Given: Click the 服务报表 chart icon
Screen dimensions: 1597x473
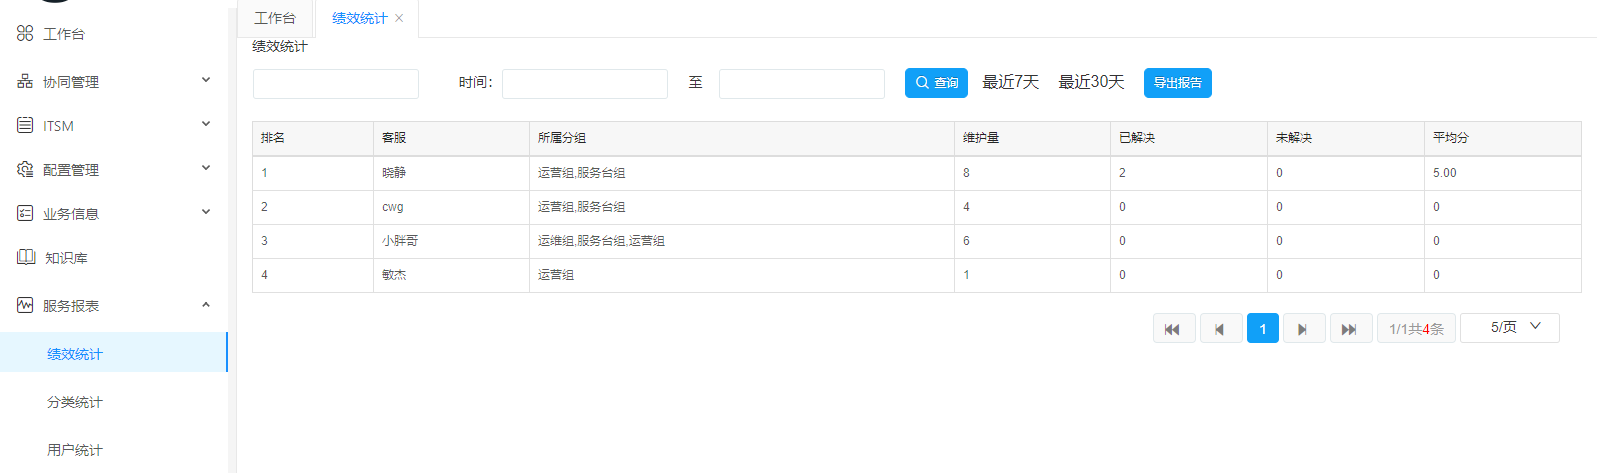Looking at the screenshot, I should point(25,305).
